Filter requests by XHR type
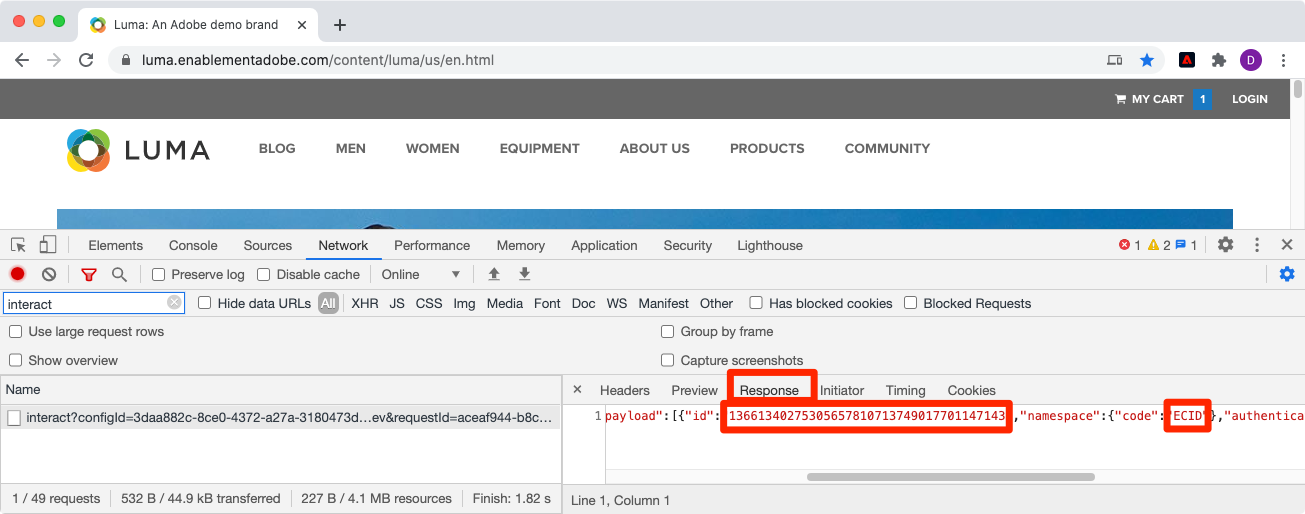The width and height of the screenshot is (1305, 514). (x=365, y=303)
